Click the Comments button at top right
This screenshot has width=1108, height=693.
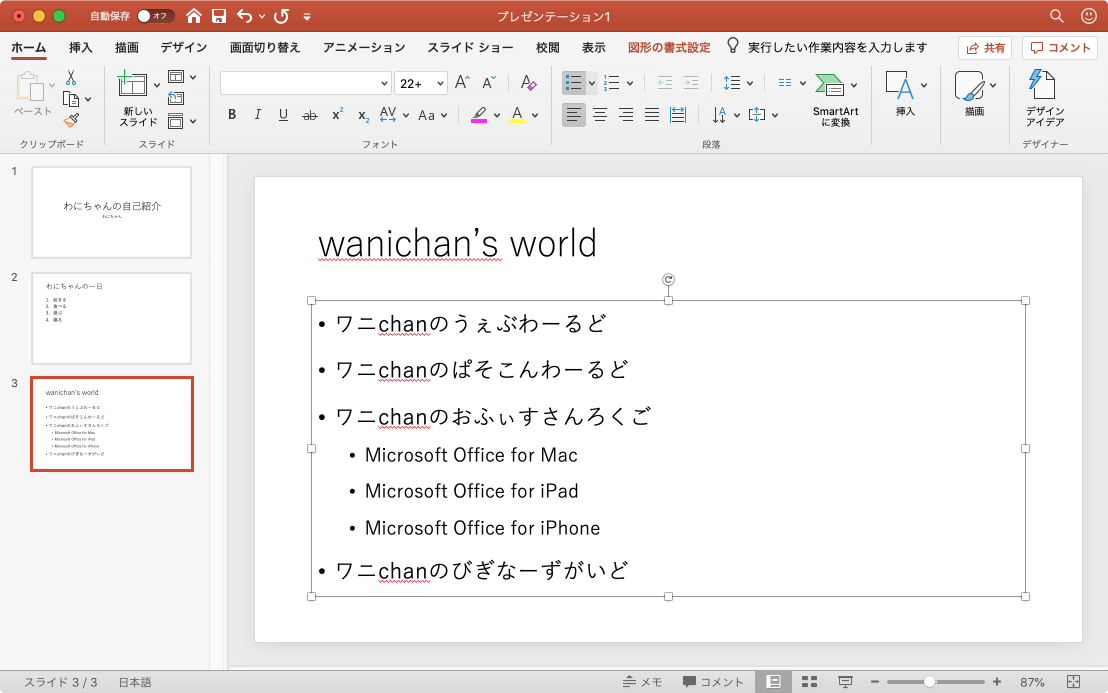[1059, 47]
